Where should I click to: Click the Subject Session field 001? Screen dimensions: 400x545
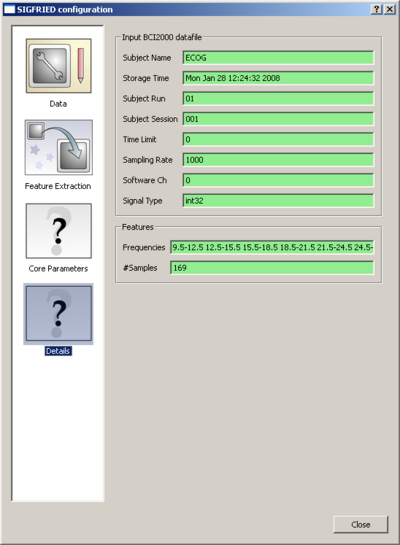(278, 119)
